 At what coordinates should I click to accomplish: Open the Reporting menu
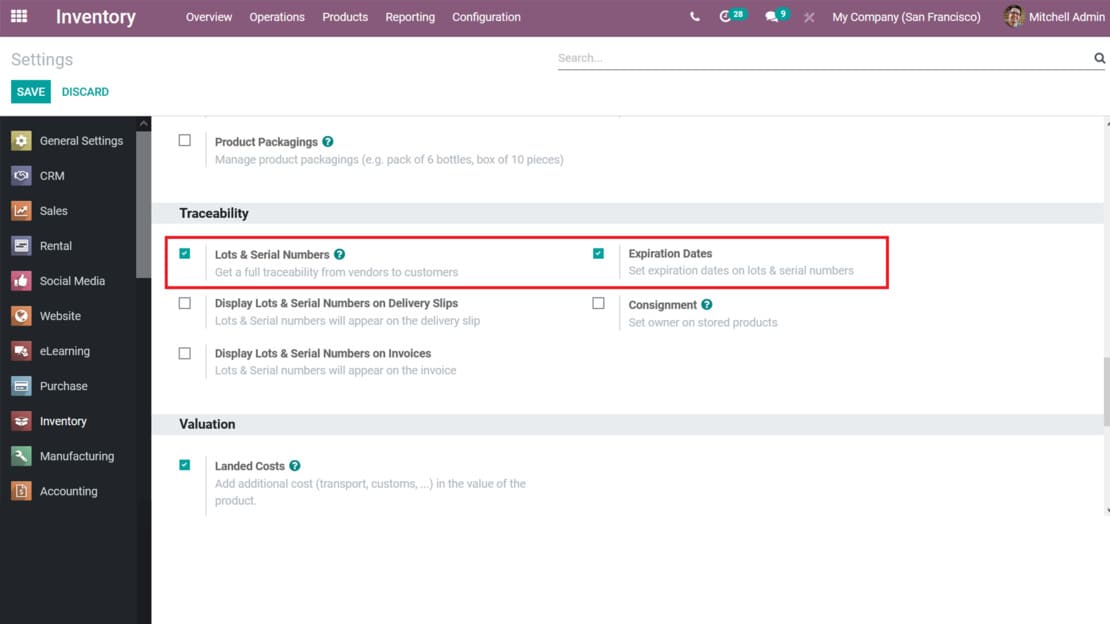[410, 17]
